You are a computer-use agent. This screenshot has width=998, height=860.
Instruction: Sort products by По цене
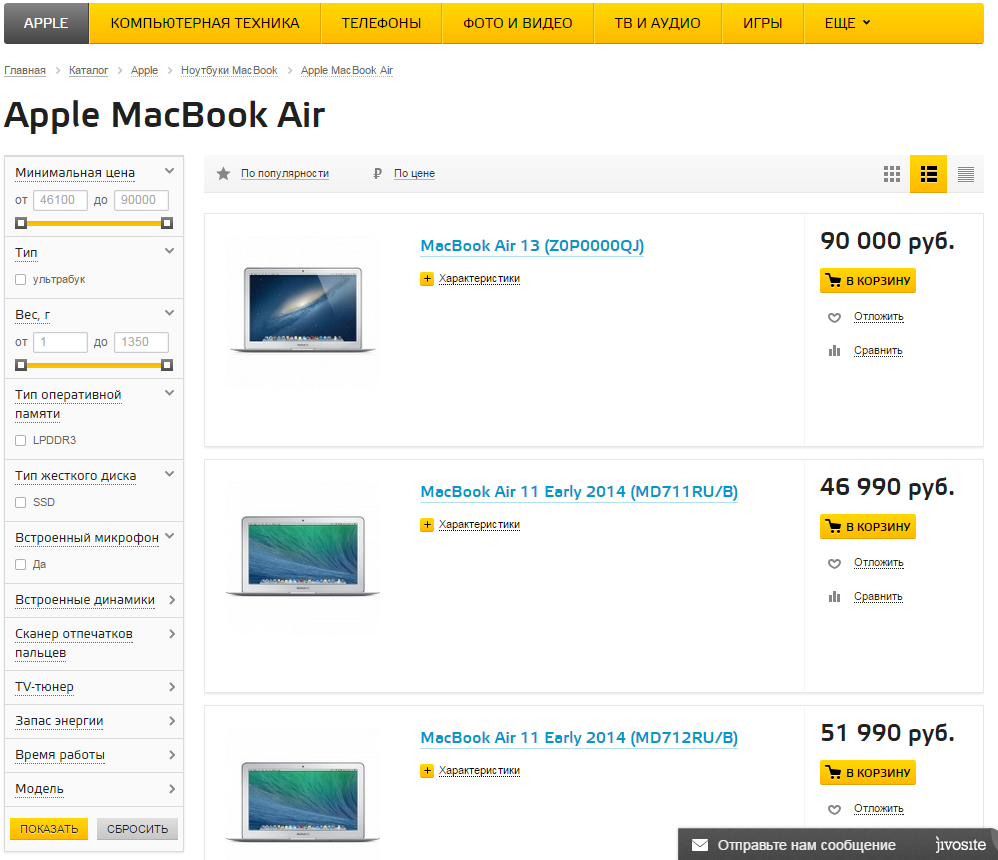414,173
